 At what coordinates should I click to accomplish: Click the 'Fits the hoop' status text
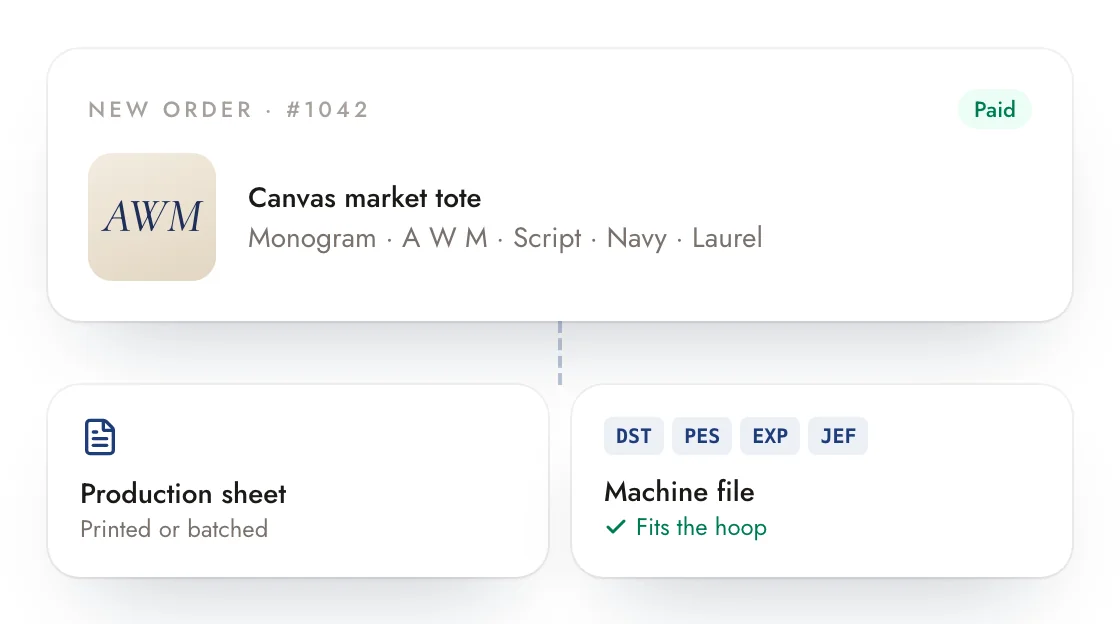[x=701, y=528]
